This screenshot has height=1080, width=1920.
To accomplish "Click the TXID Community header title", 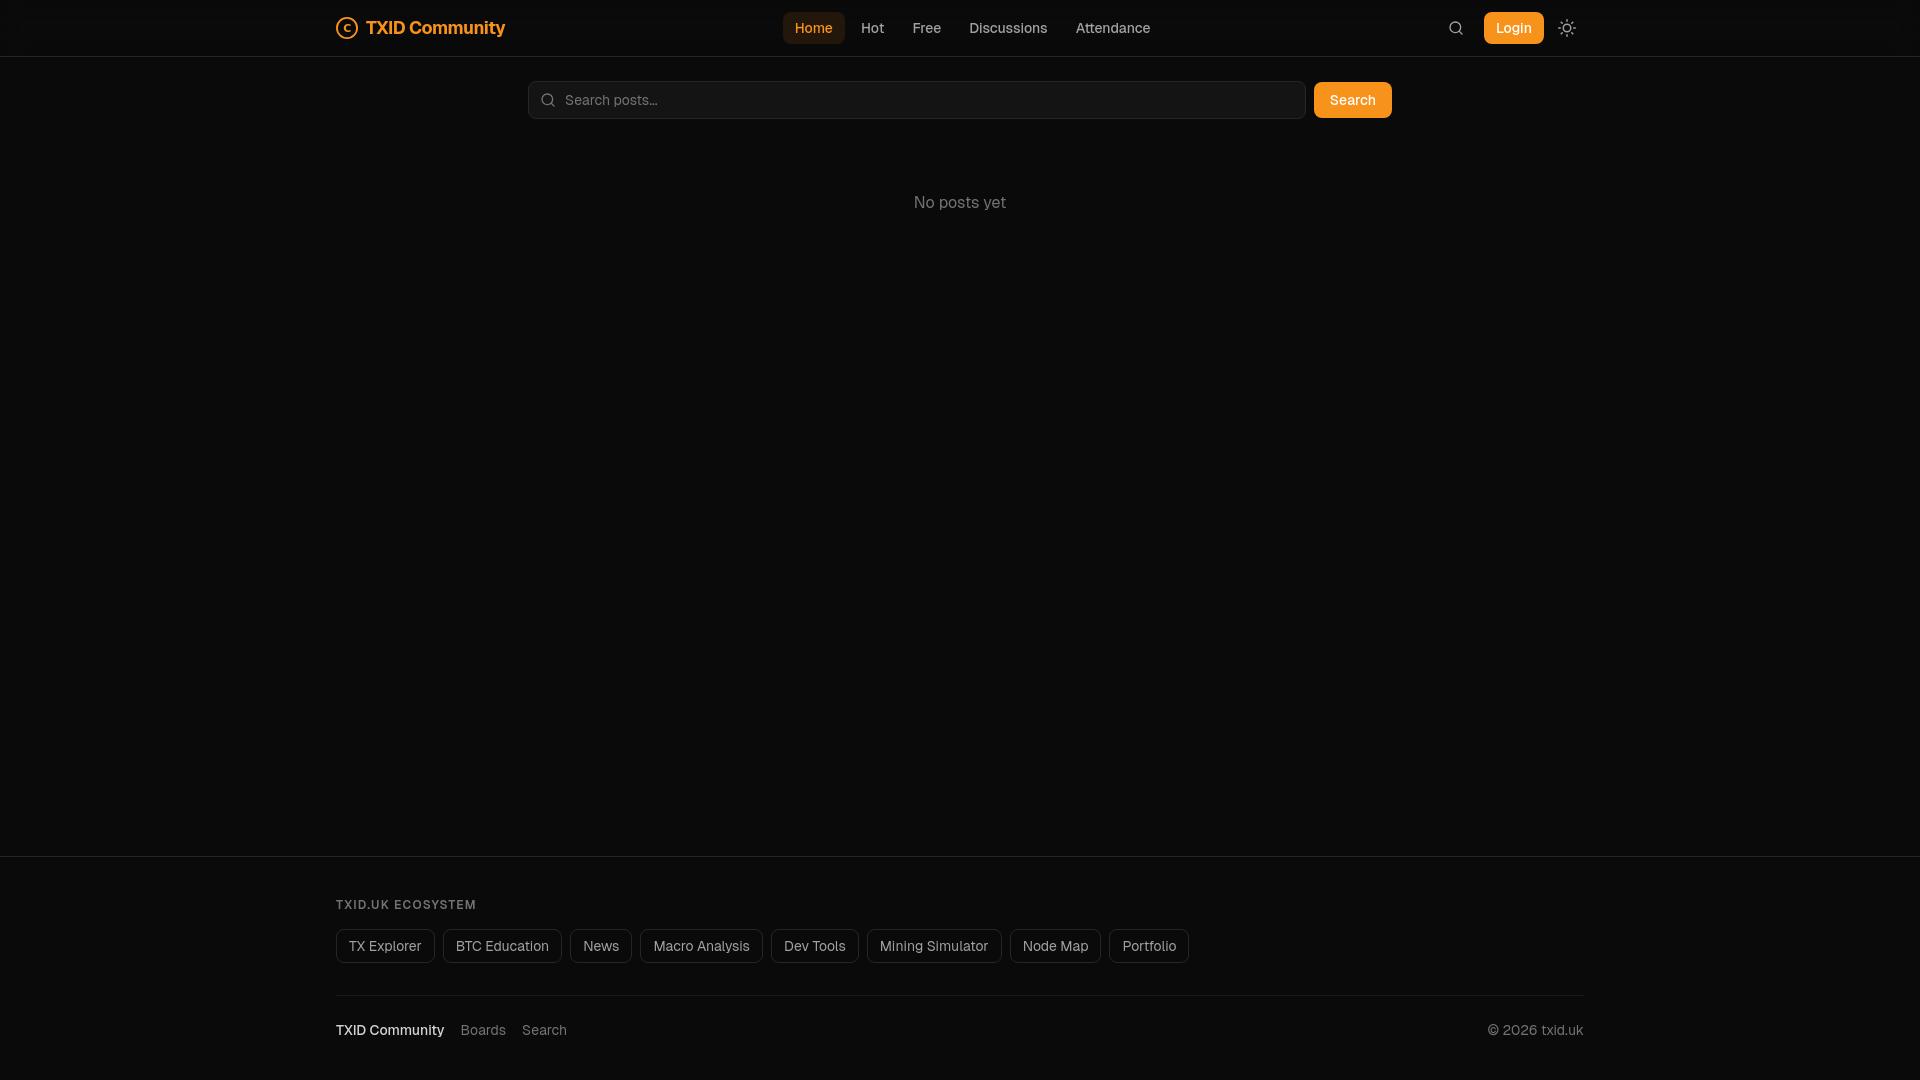I will point(435,28).
